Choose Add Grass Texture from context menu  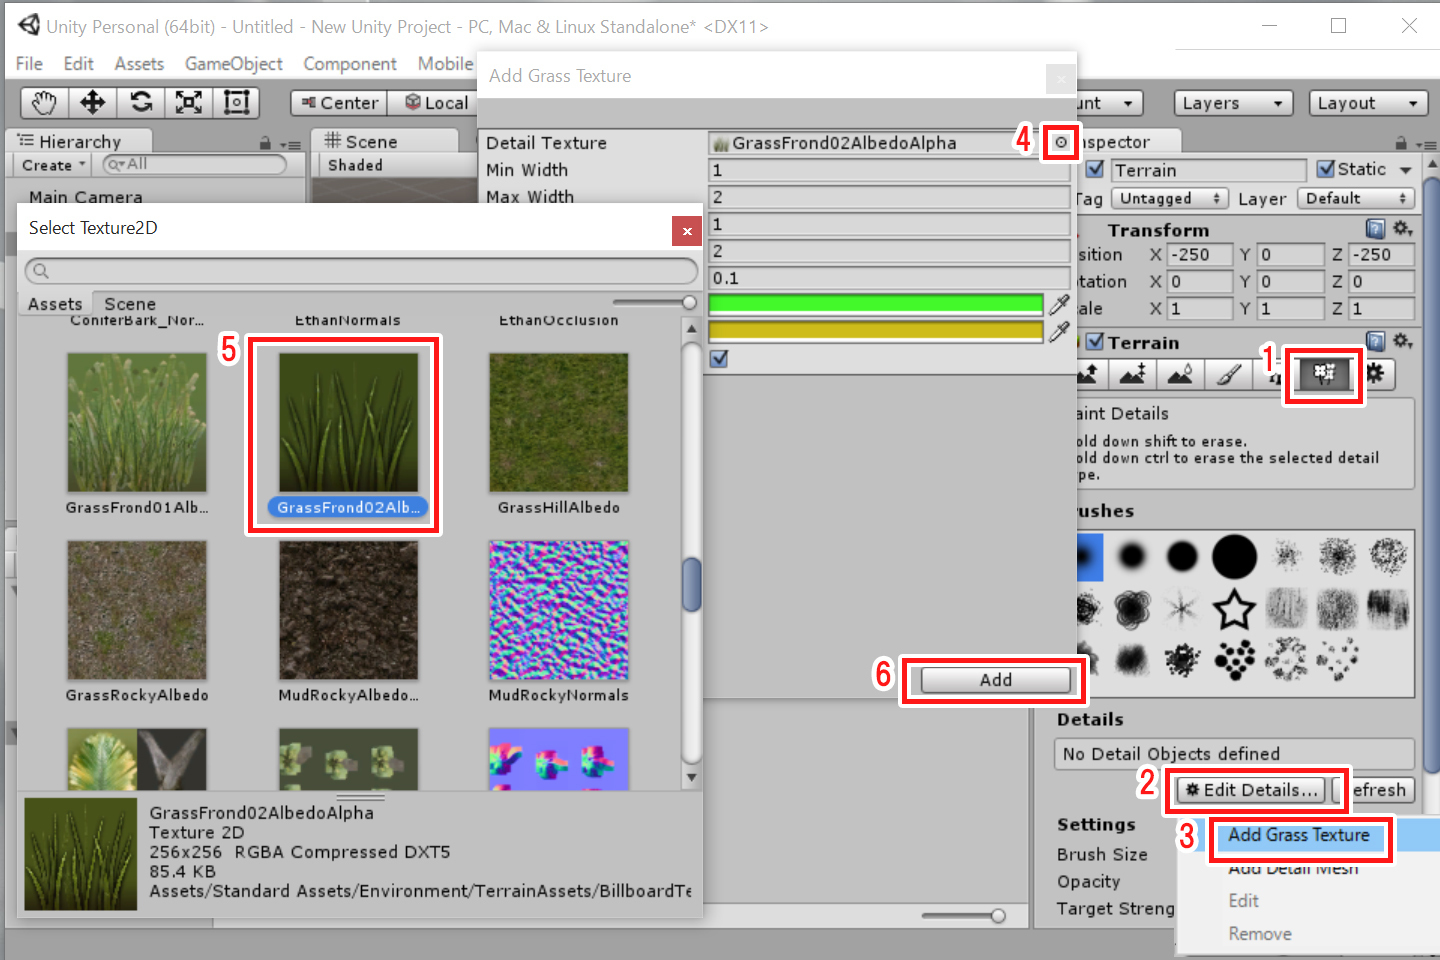point(1299,835)
